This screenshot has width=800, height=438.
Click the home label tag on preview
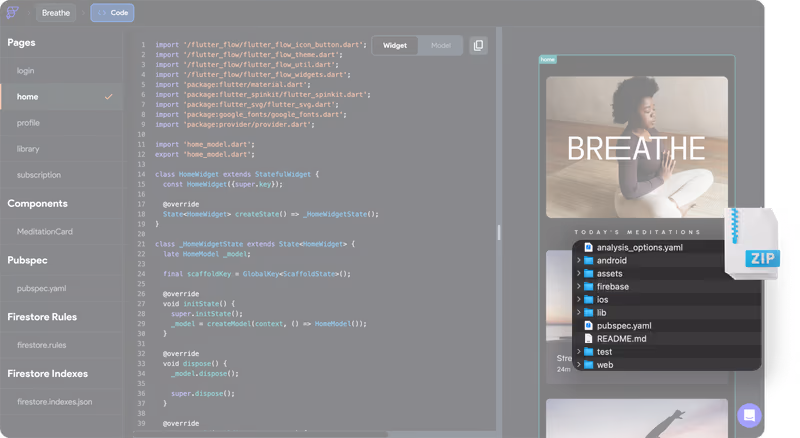(x=547, y=60)
